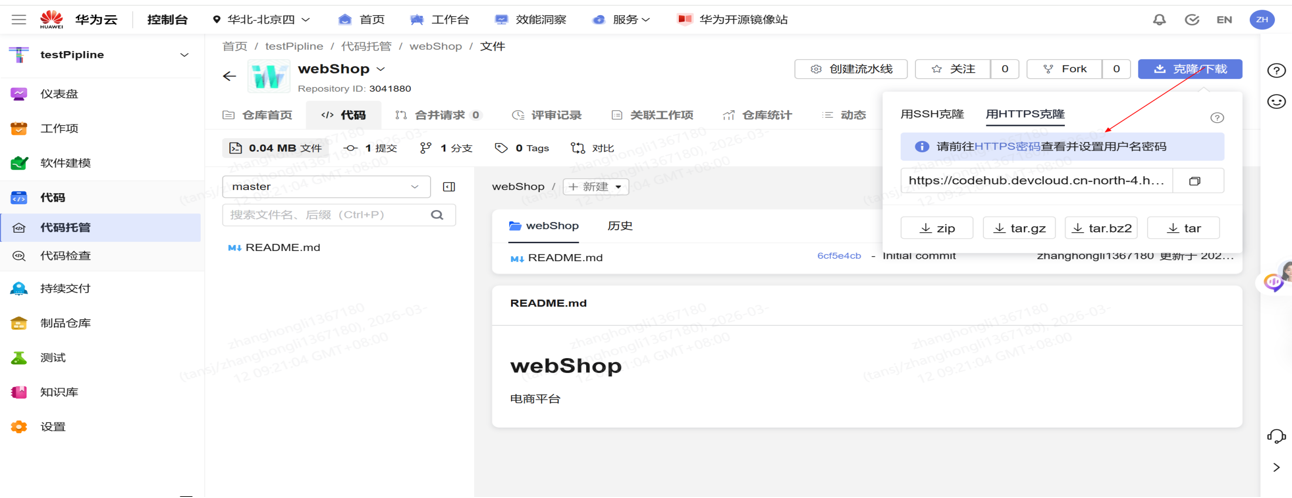Open 测试 in the sidebar
1292x498 pixels.
click(x=52, y=357)
